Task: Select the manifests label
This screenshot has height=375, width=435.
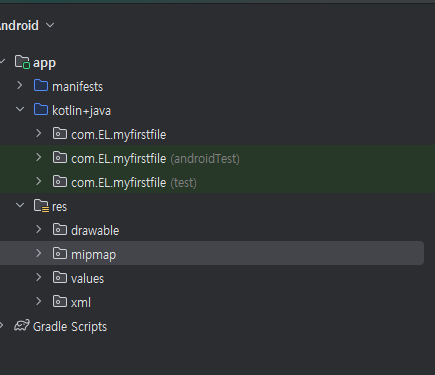Action: click(77, 87)
